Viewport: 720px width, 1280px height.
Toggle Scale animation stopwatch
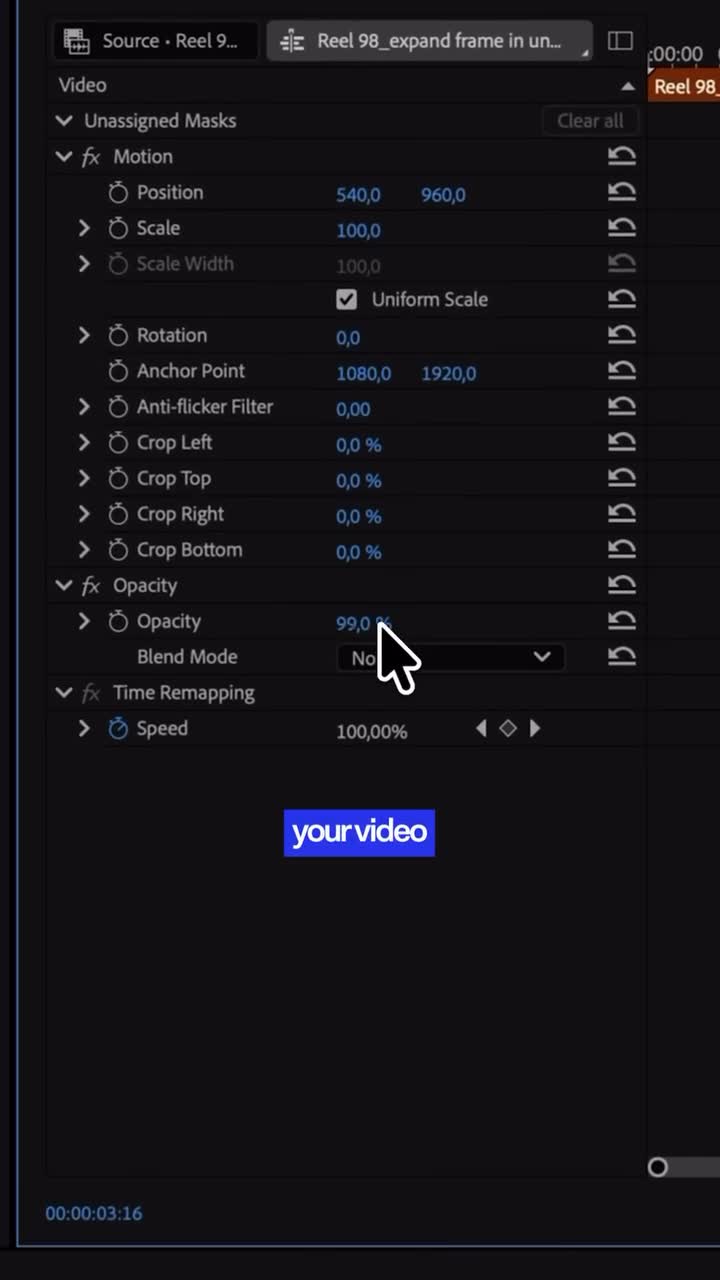118,229
